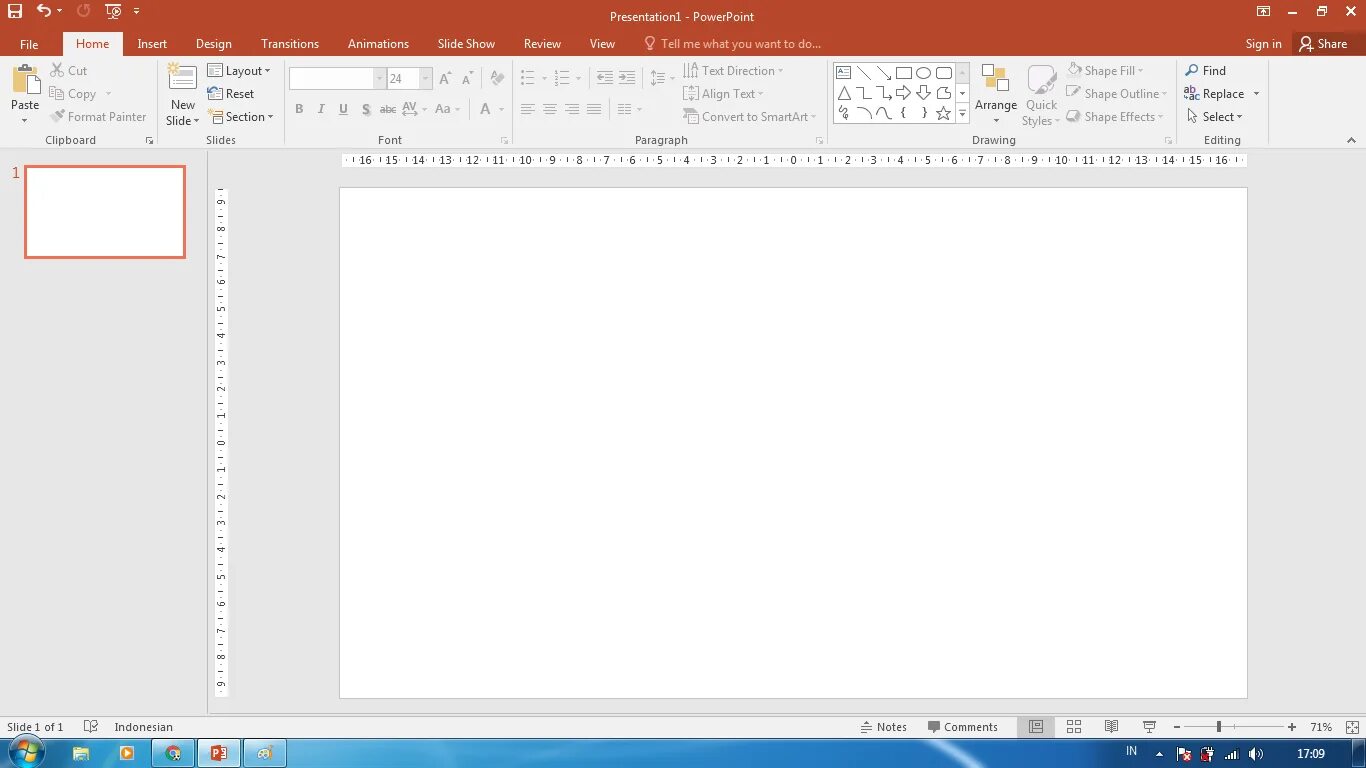Increase font size with the larger A icon
Image resolution: width=1366 pixels, height=768 pixels.
[445, 78]
